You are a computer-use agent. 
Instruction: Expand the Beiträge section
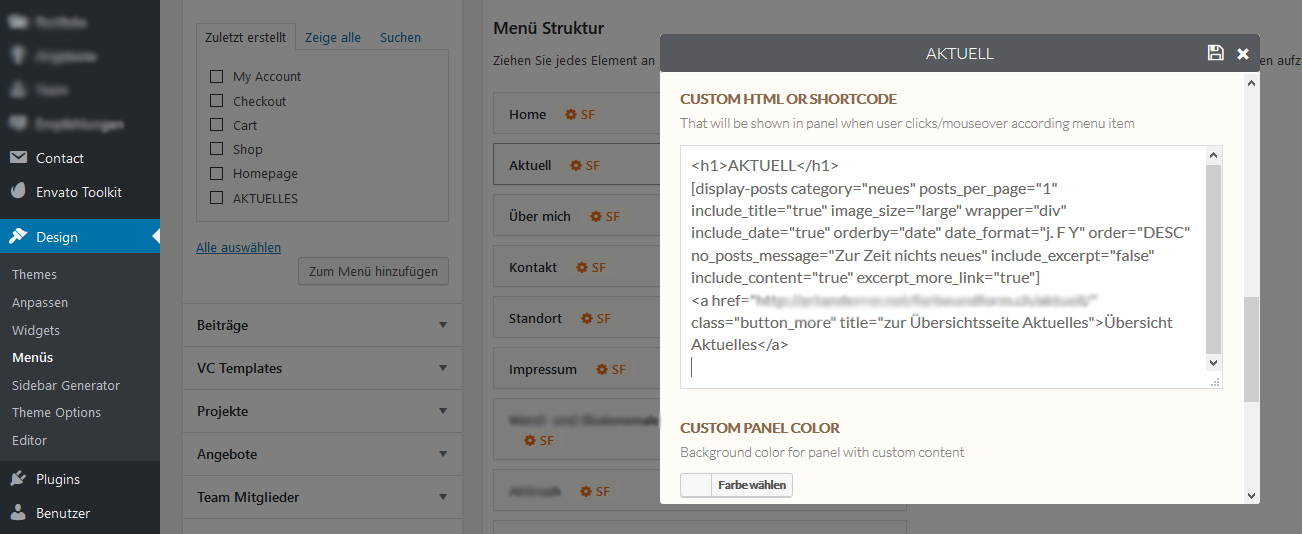pos(443,325)
